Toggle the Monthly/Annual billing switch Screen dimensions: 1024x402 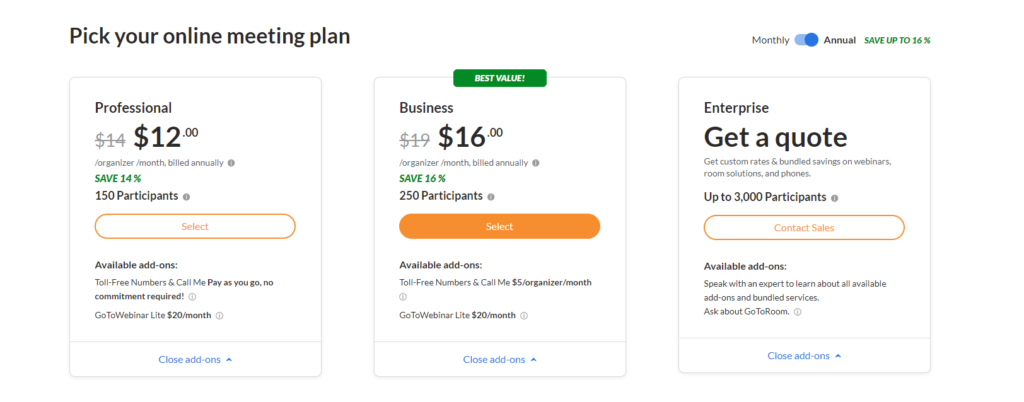pyautogui.click(x=807, y=40)
